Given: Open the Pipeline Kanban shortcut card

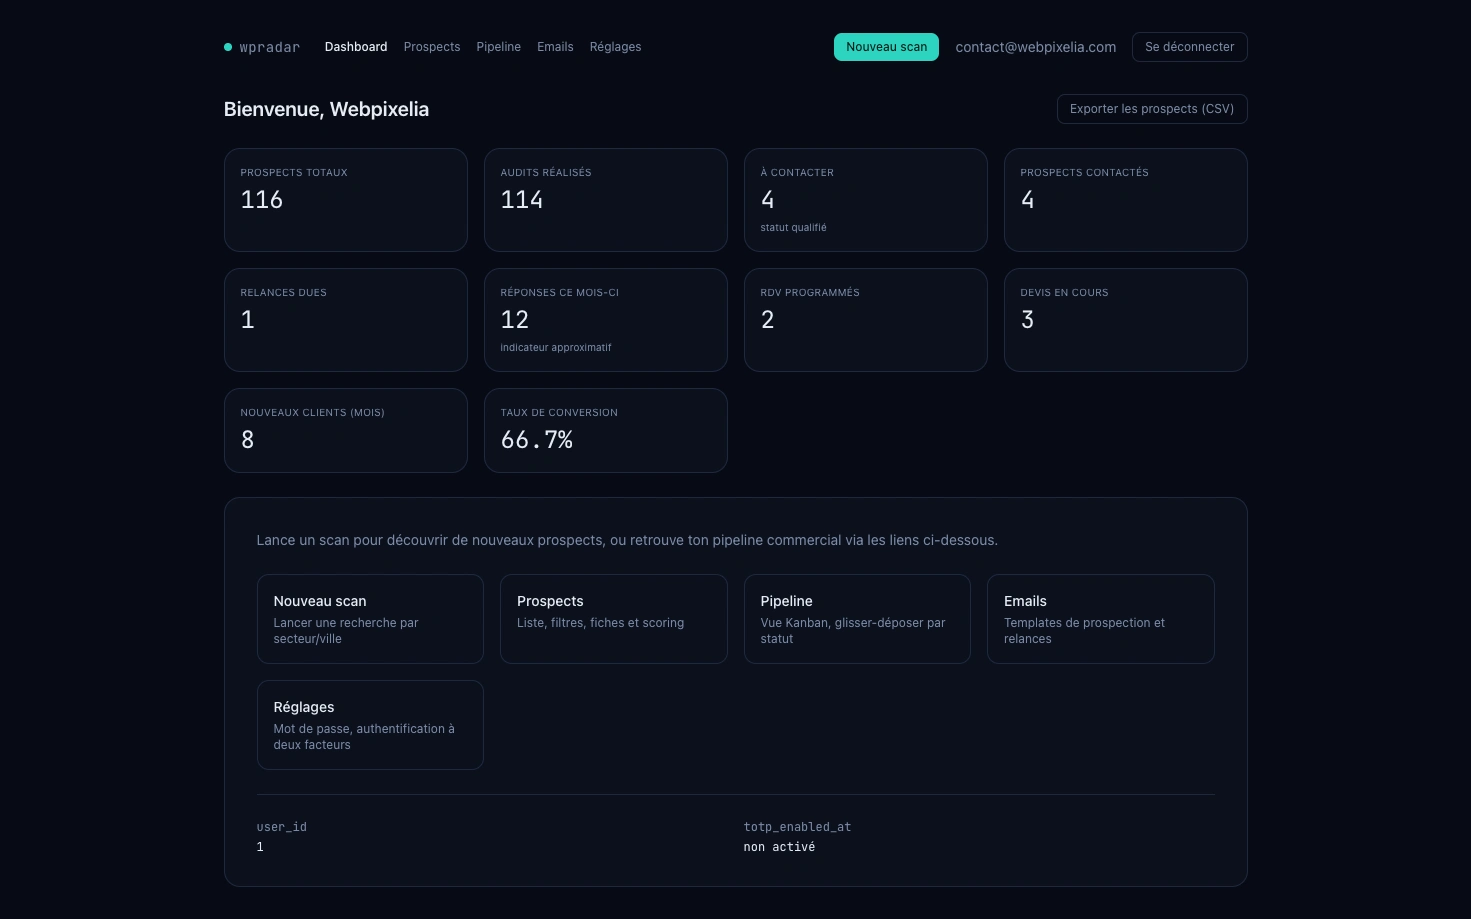Looking at the screenshot, I should click(x=857, y=619).
